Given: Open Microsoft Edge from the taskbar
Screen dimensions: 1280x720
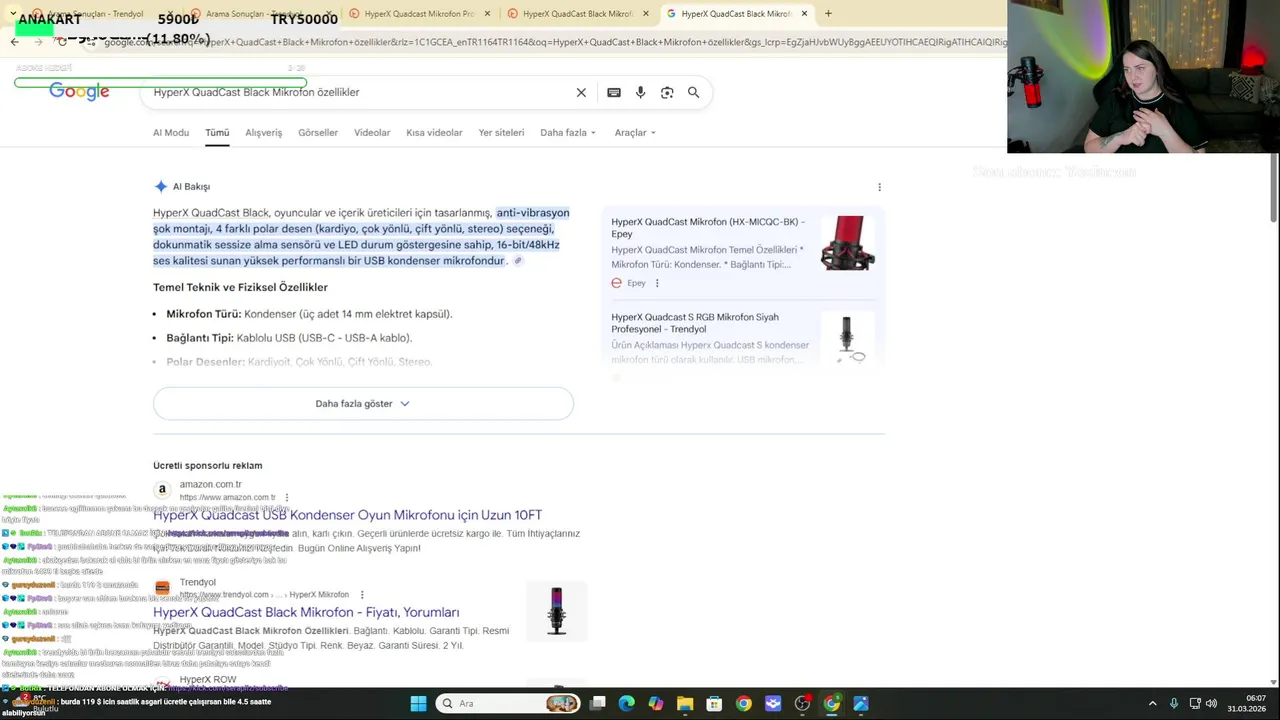Looking at the screenshot, I should [627, 703].
